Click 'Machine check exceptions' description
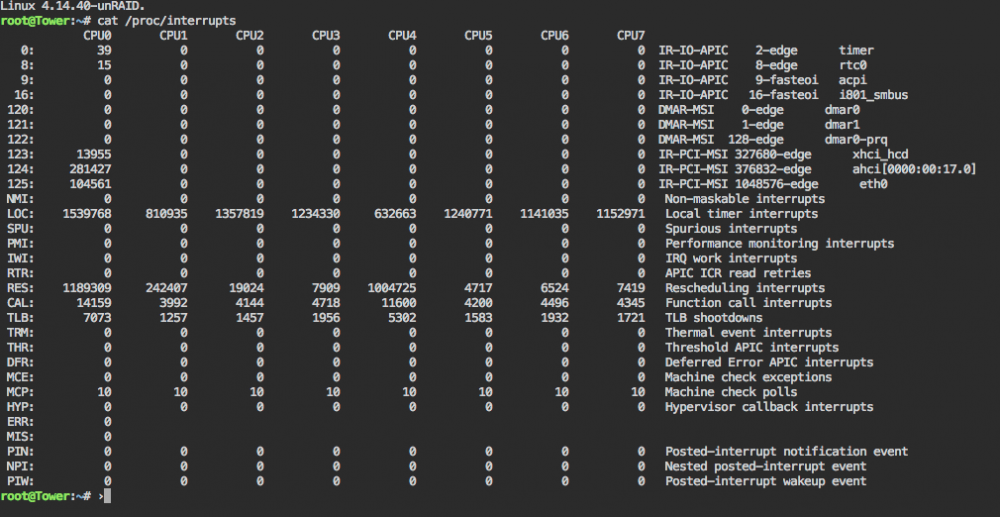This screenshot has width=1000, height=517. (748, 377)
